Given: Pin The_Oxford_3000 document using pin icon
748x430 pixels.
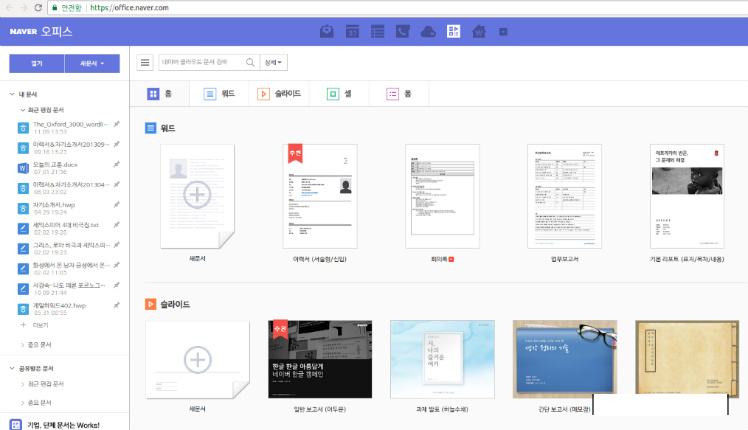Looking at the screenshot, I should (x=116, y=124).
